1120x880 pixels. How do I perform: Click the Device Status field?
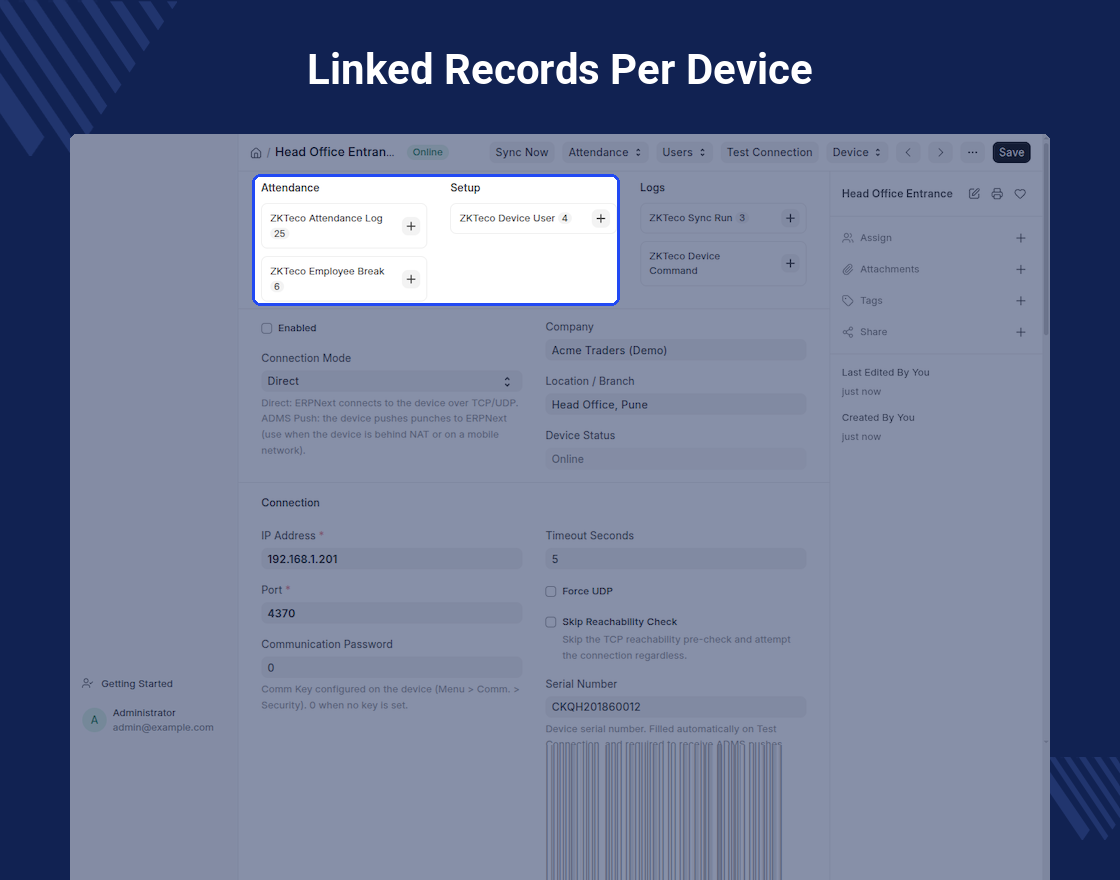(676, 459)
